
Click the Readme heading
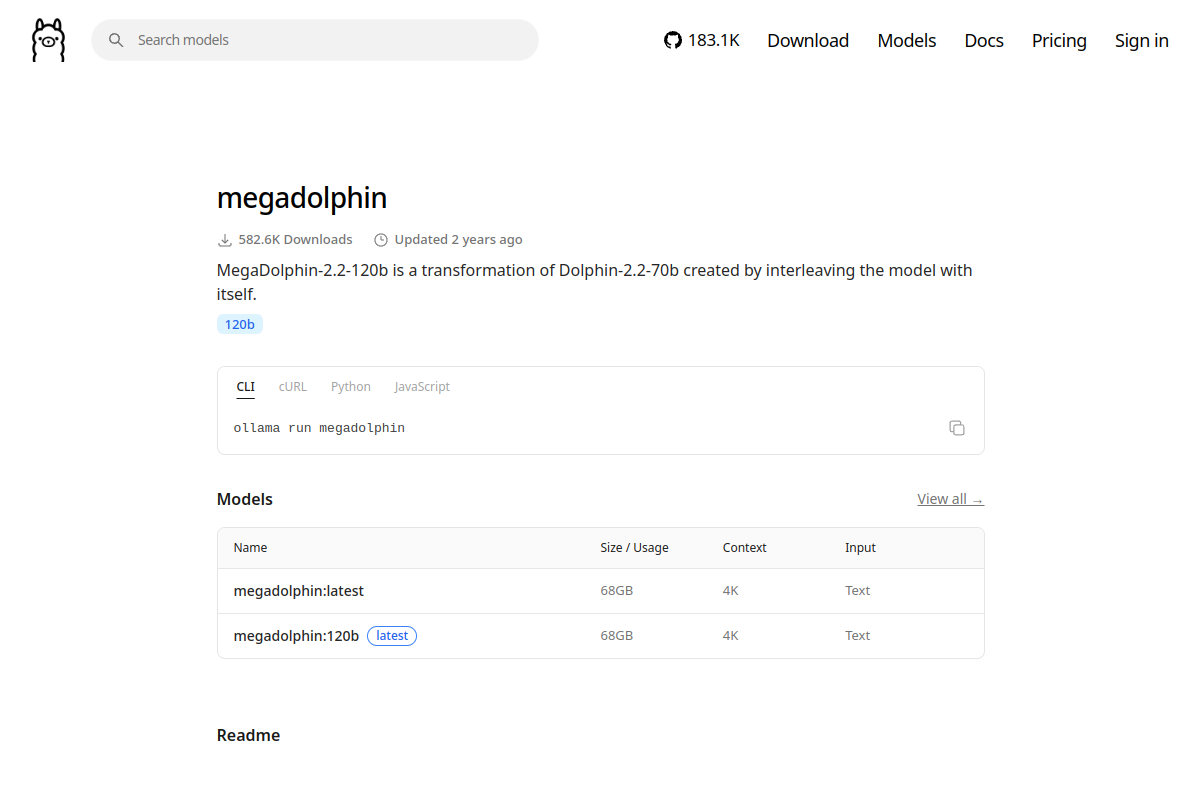(248, 735)
